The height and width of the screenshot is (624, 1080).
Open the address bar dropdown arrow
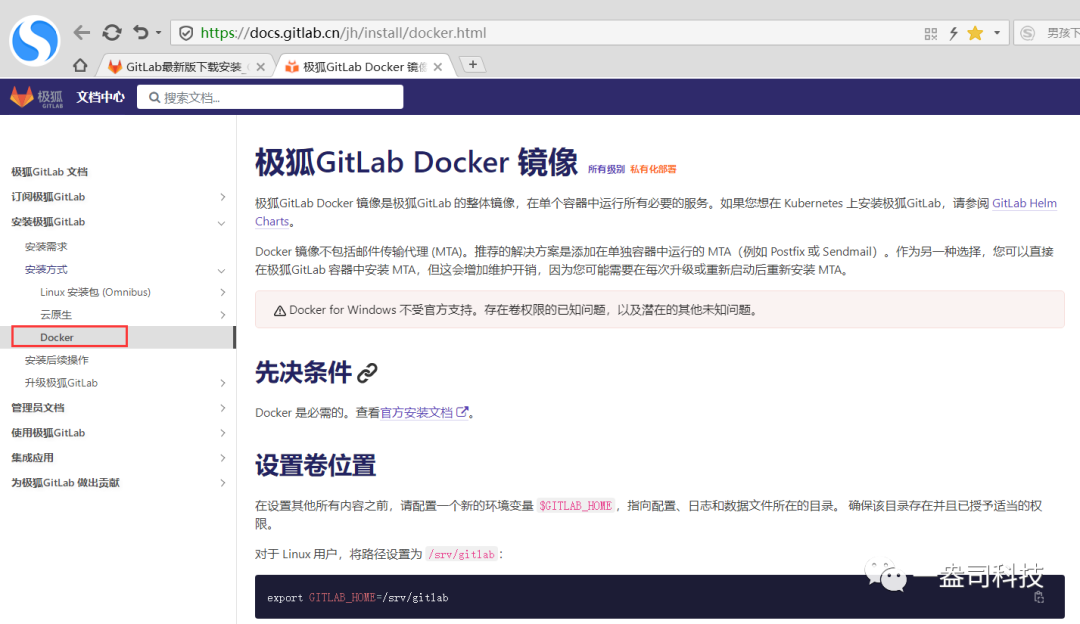coord(997,32)
